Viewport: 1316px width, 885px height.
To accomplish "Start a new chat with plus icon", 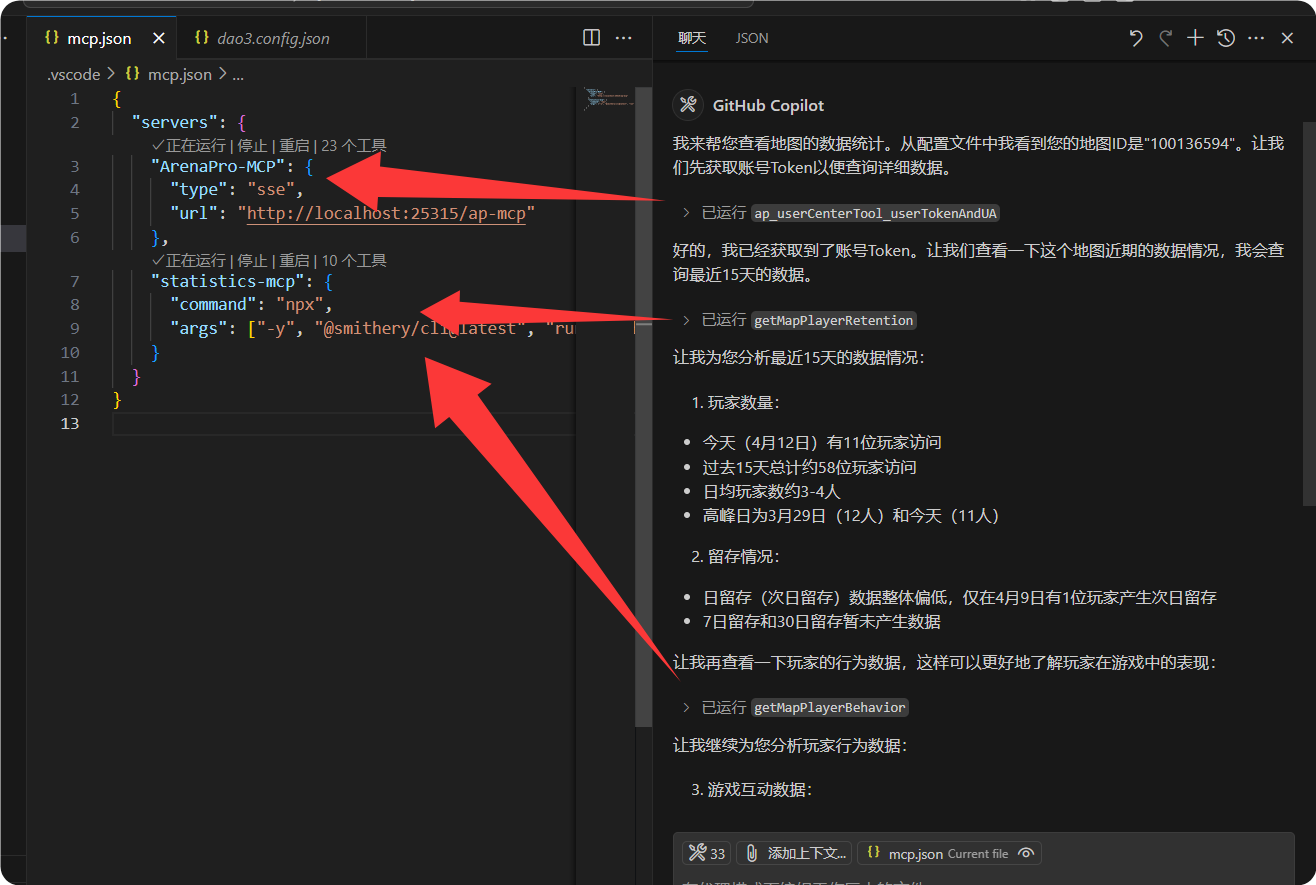I will coord(1195,38).
